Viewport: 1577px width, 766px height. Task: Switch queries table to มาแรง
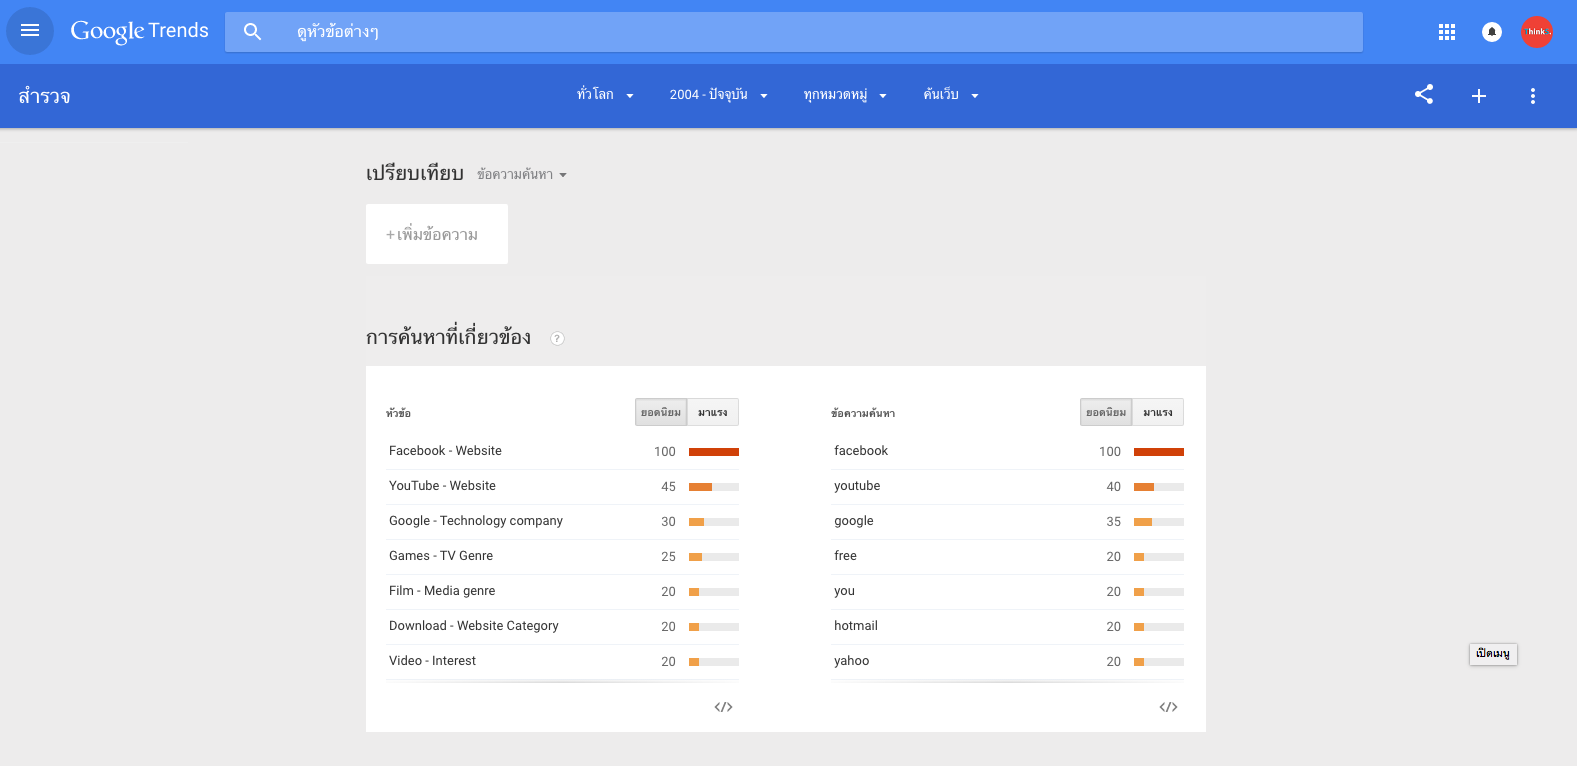(1158, 412)
